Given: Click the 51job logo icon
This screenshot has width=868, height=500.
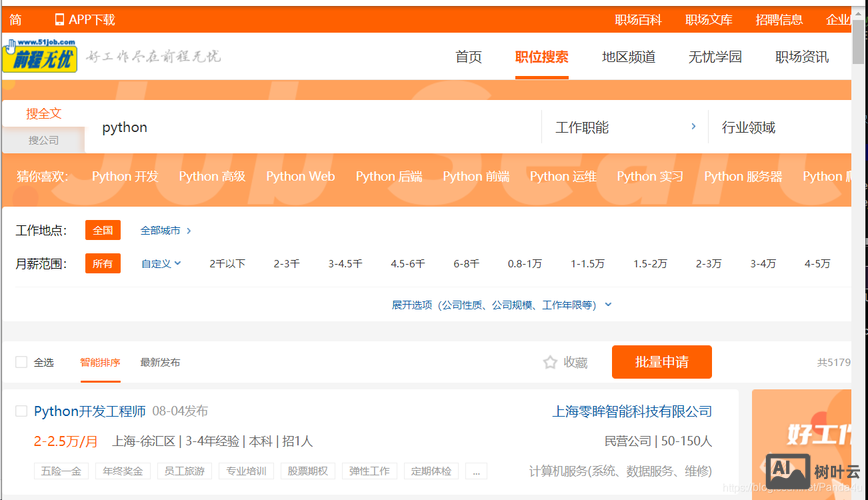Looking at the screenshot, I should pyautogui.click(x=39, y=57).
